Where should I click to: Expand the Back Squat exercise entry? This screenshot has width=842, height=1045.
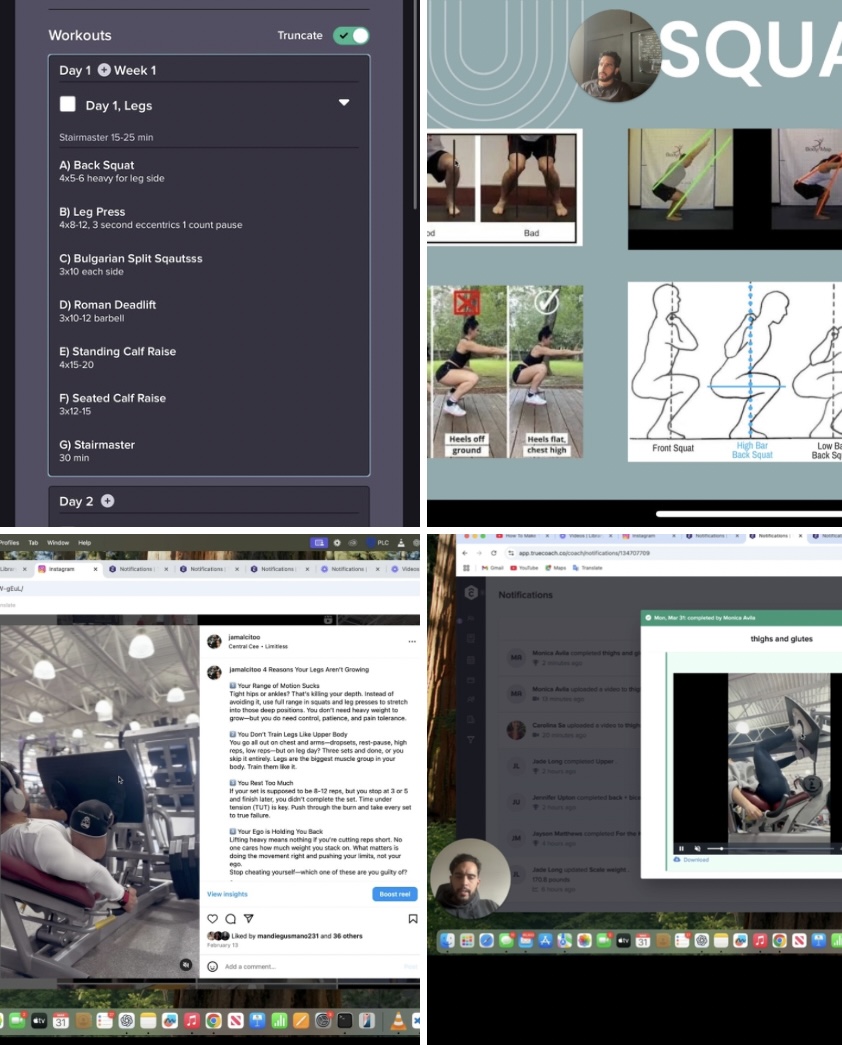[x=103, y=165]
